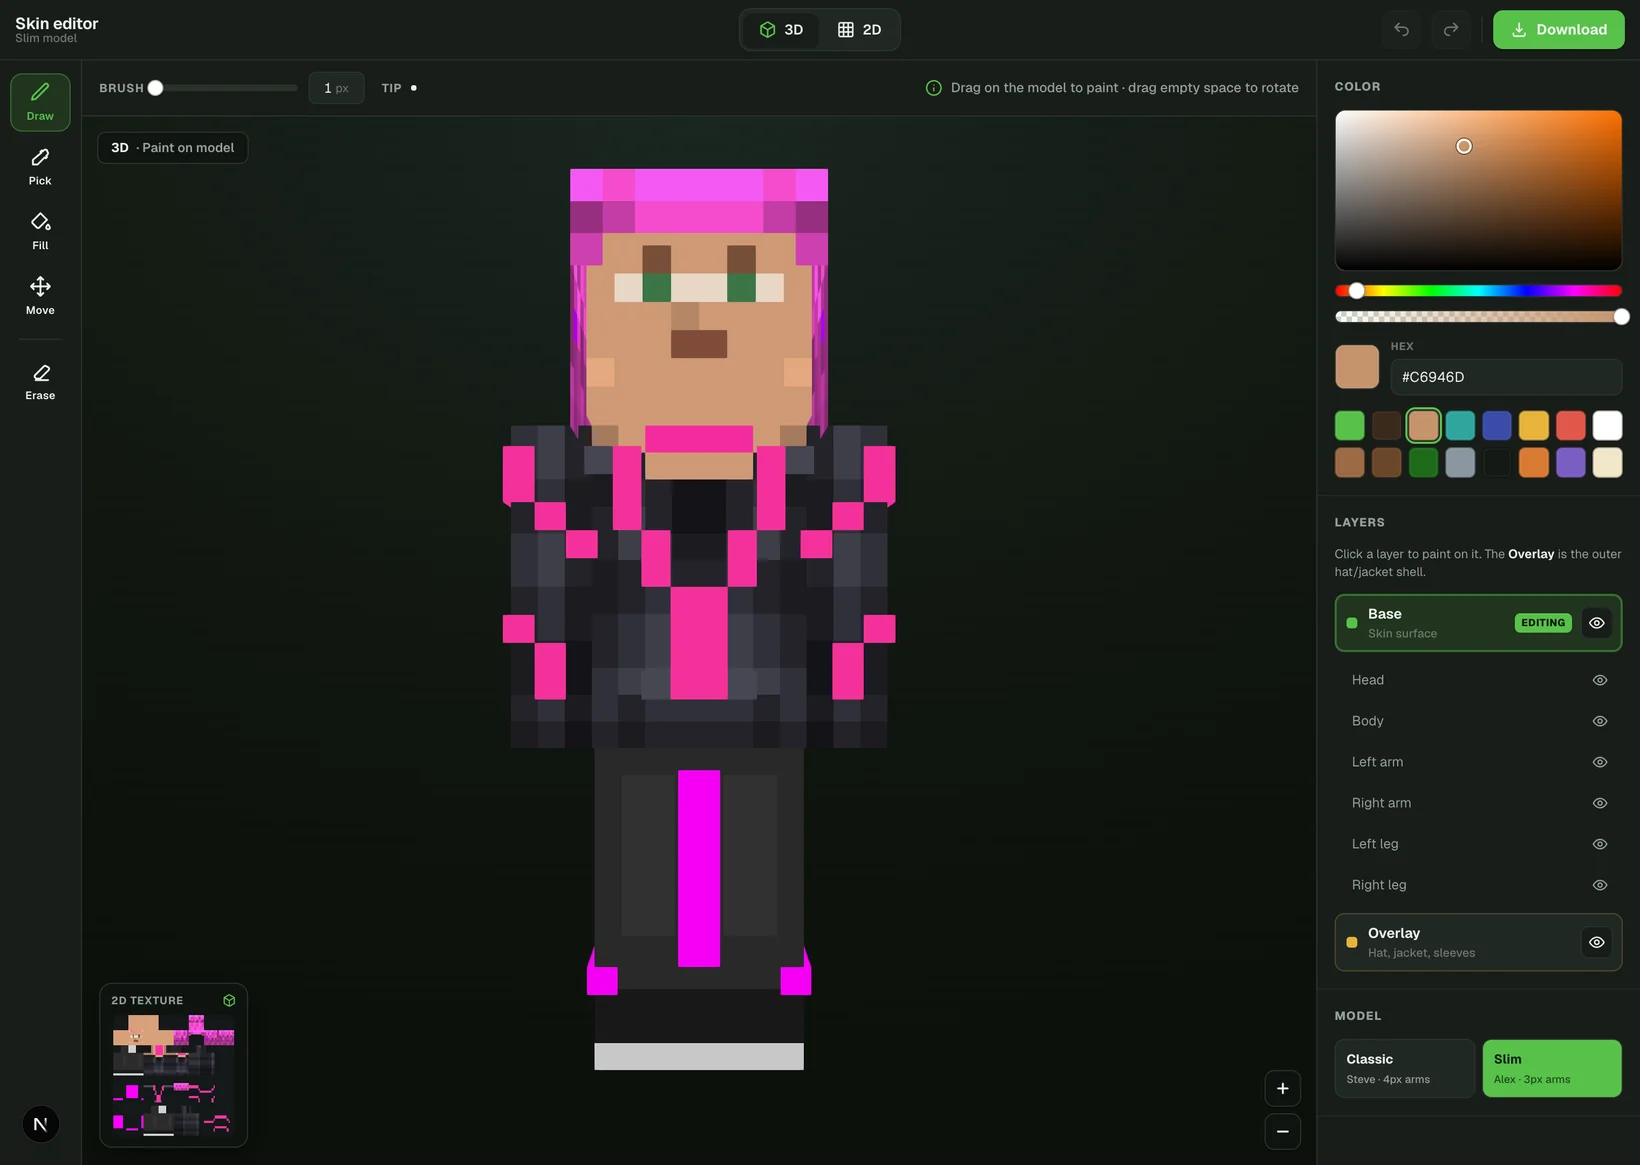Toggle Base layer visibility eye
The width and height of the screenshot is (1640, 1165).
[x=1597, y=623]
